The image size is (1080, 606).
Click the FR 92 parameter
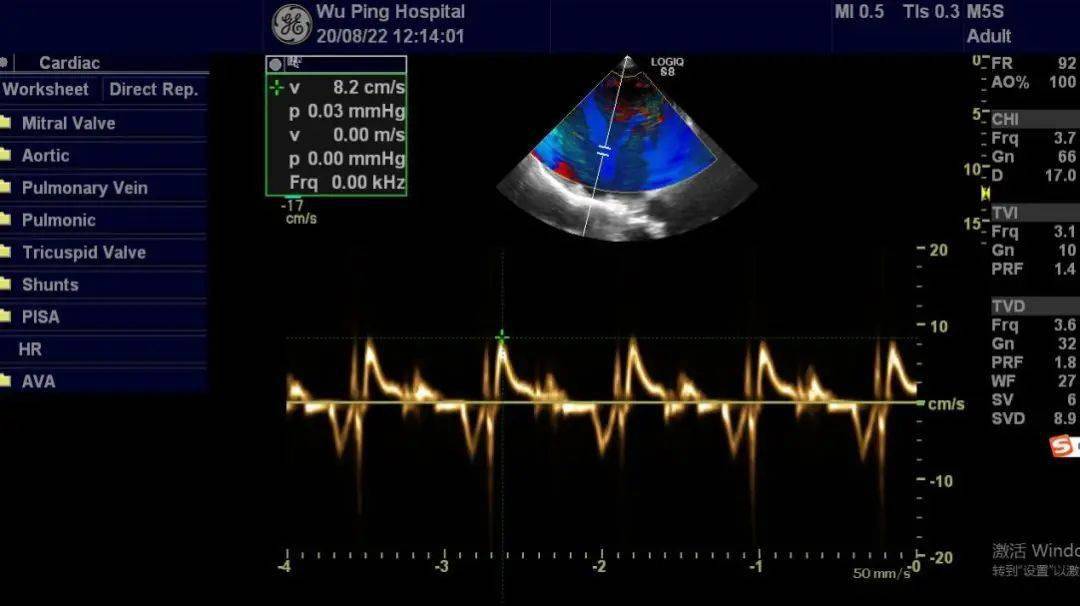coord(1034,63)
